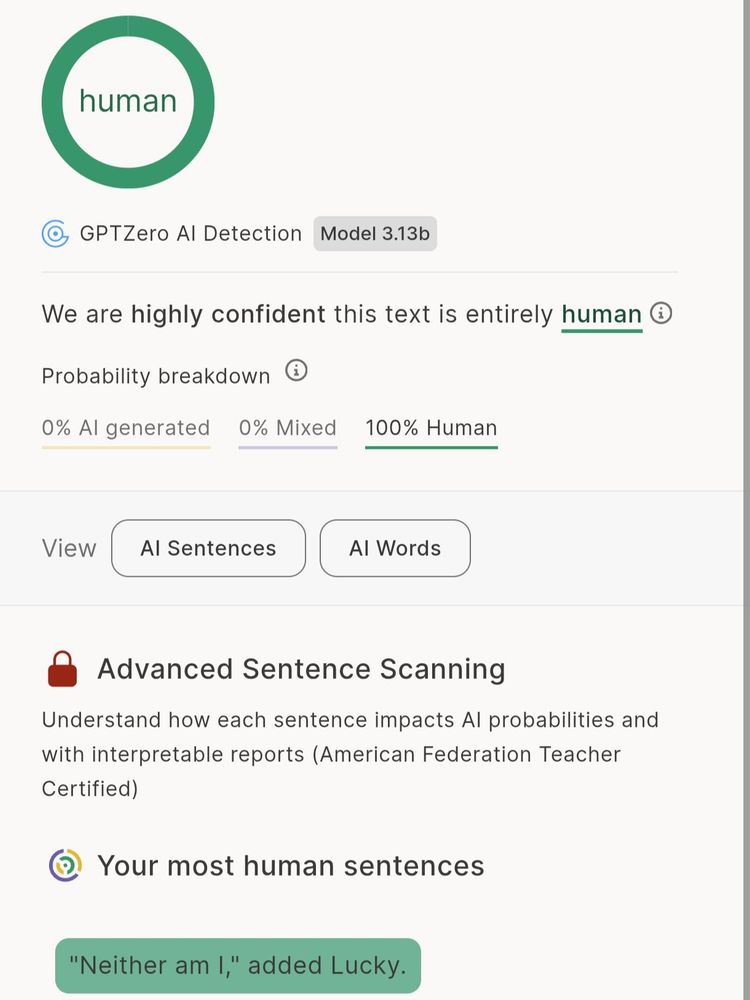This screenshot has width=750, height=1000.
Task: Click the Advanced Sentence Scanning description text
Action: pos(350,754)
